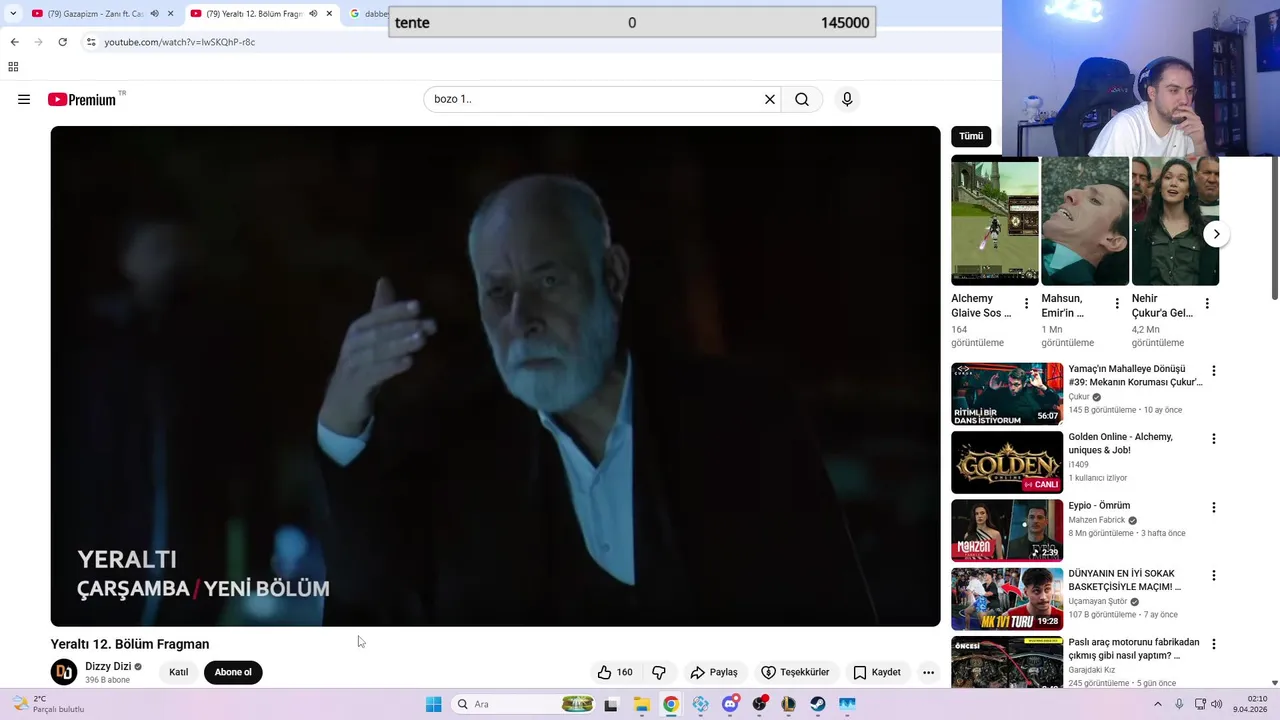Open Eypio - Ömrüm video thumbnail
Viewport: 1280px width, 720px height.
pyautogui.click(x=1007, y=531)
